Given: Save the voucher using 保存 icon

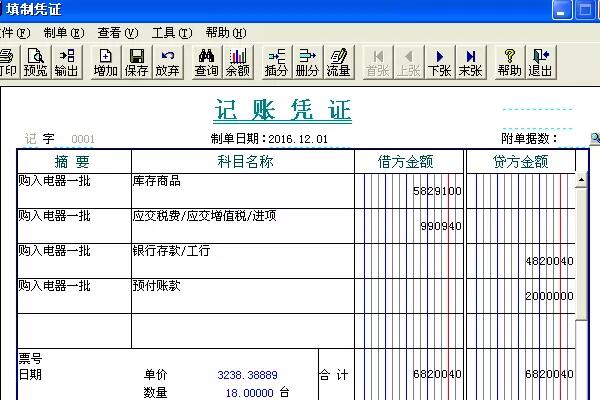Looking at the screenshot, I should (x=136, y=62).
